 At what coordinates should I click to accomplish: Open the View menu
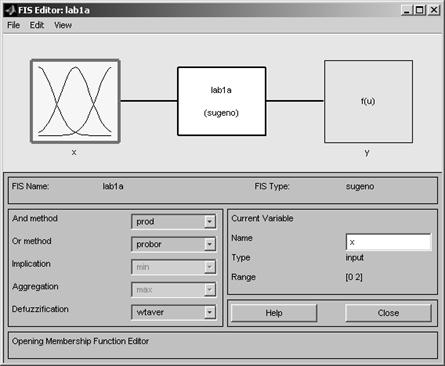tap(63, 25)
